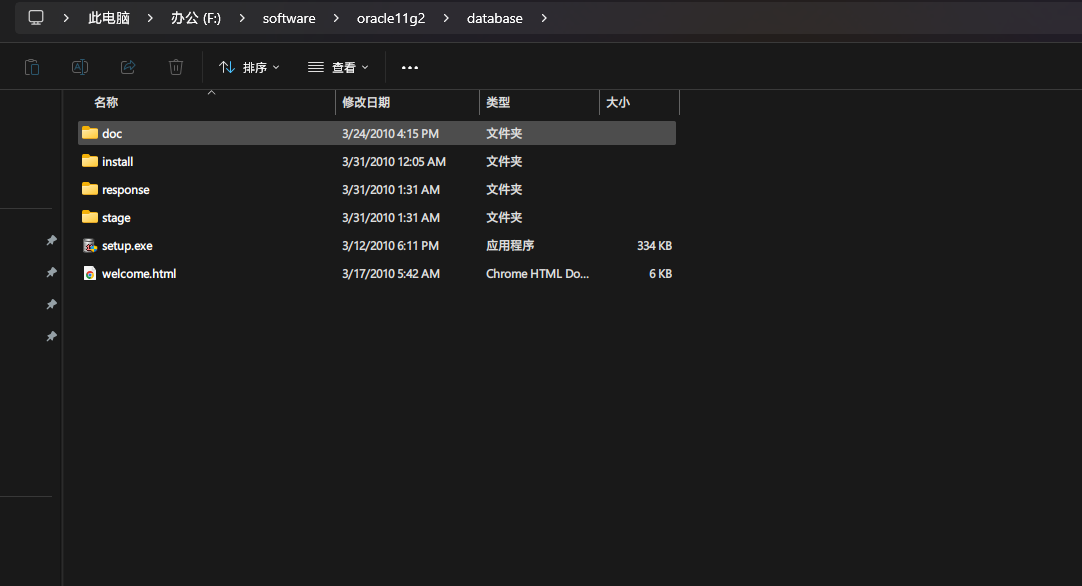1082x586 pixels.
Task: Click date 3/12/2010 6:11 PM
Action: point(391,246)
